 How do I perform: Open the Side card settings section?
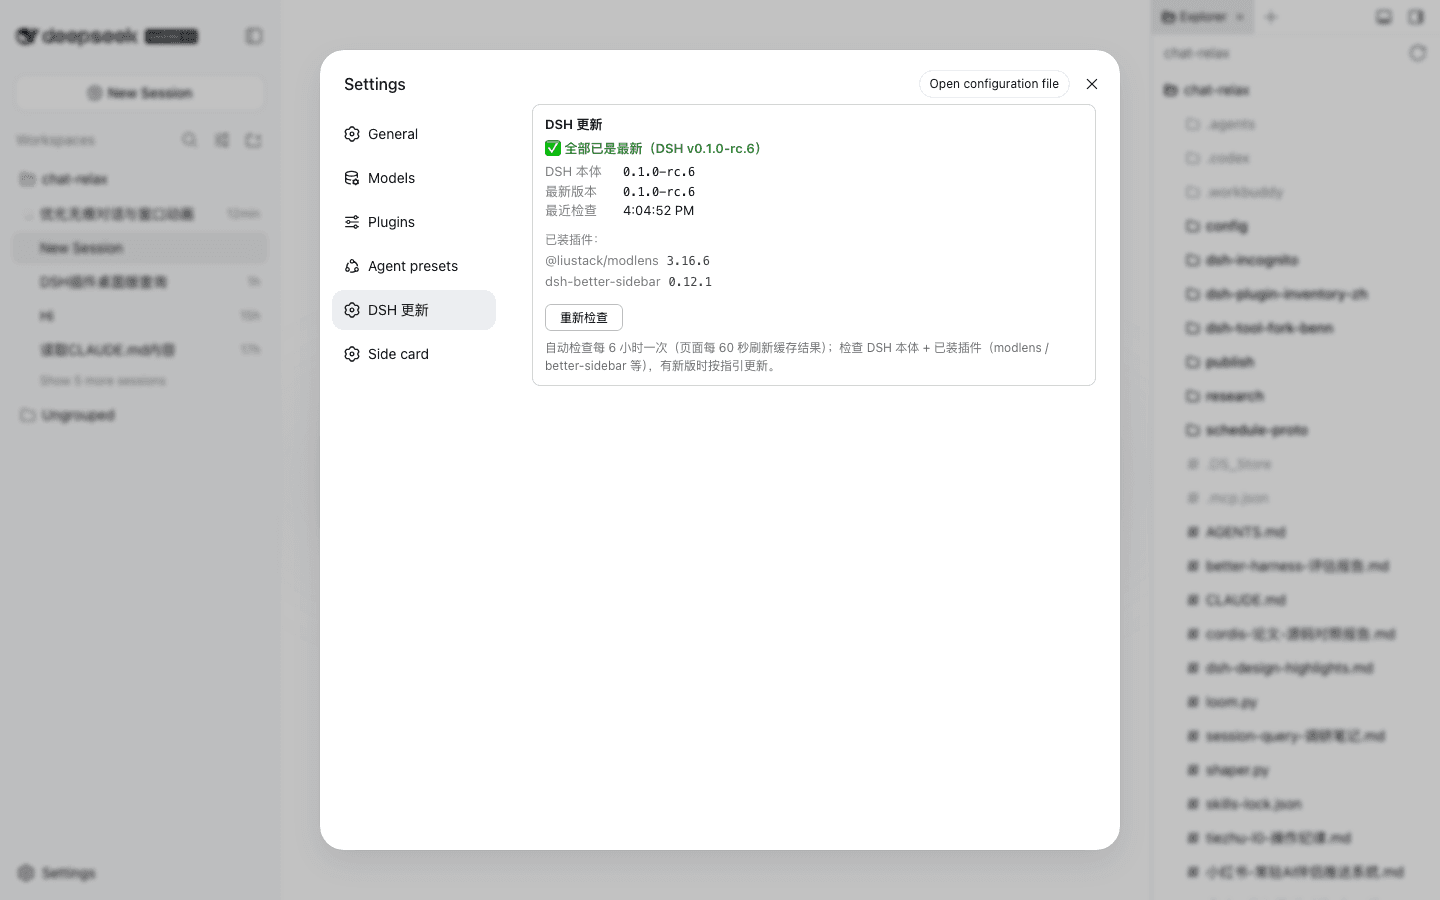pyautogui.click(x=414, y=354)
